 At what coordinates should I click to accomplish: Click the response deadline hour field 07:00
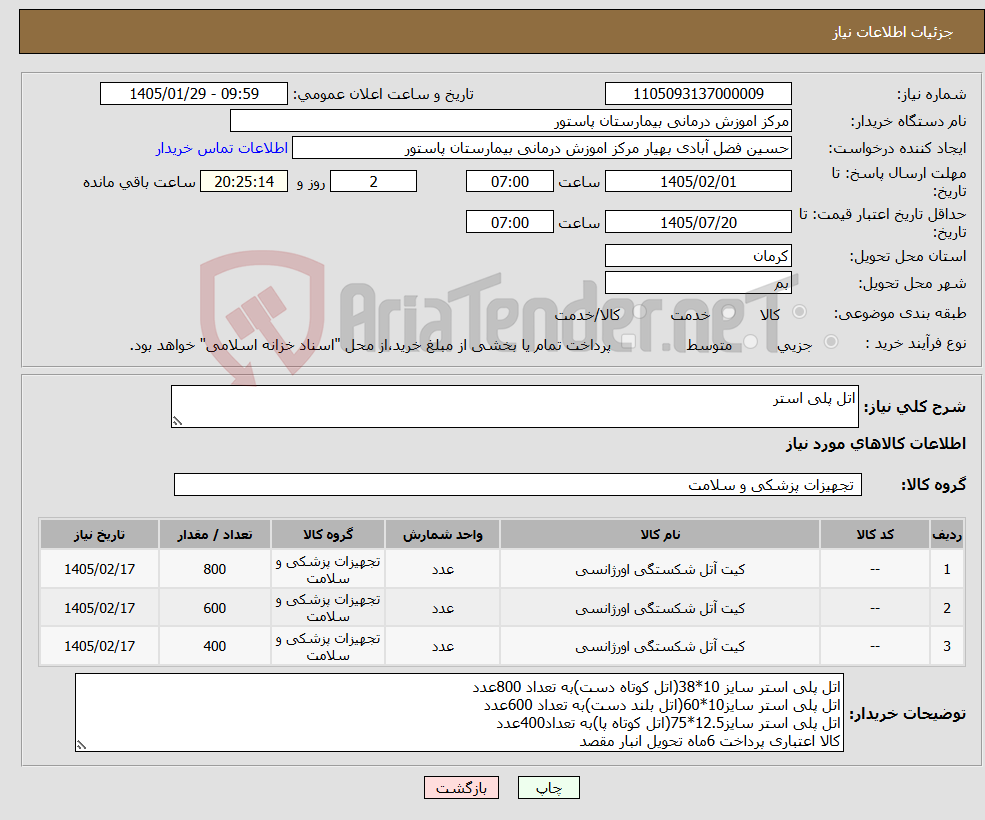pyautogui.click(x=509, y=182)
